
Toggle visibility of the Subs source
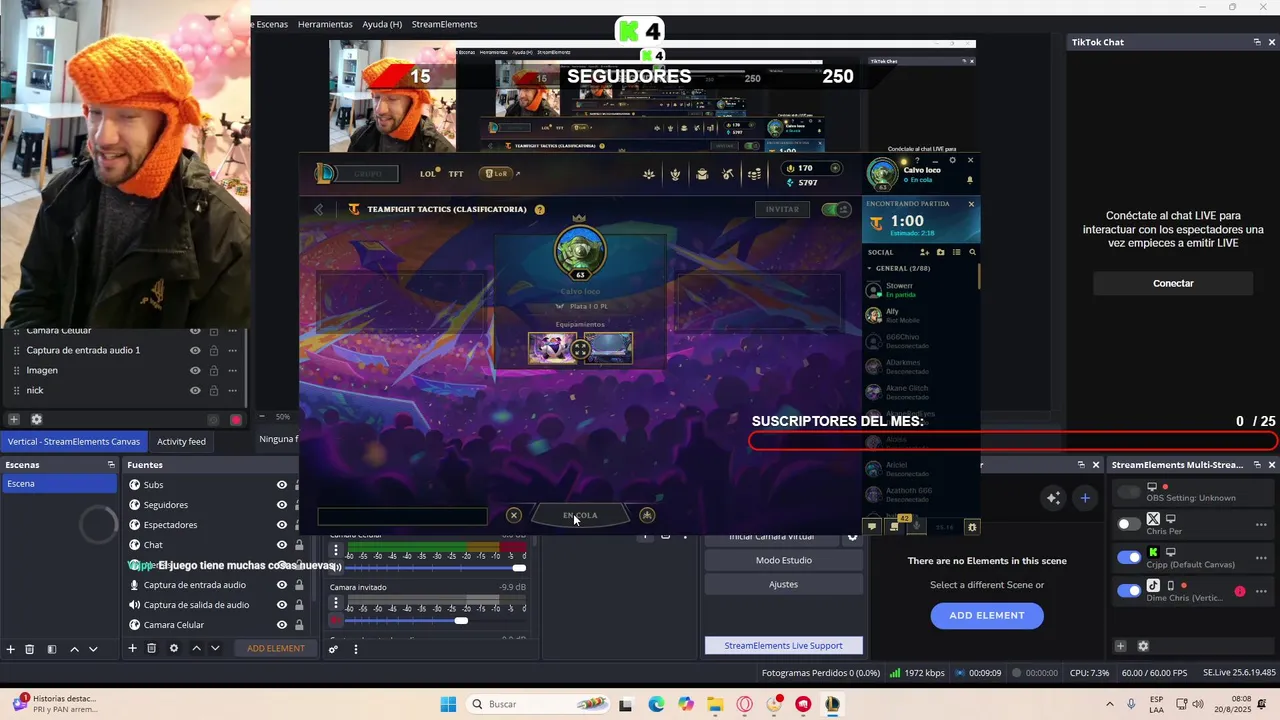pos(282,485)
